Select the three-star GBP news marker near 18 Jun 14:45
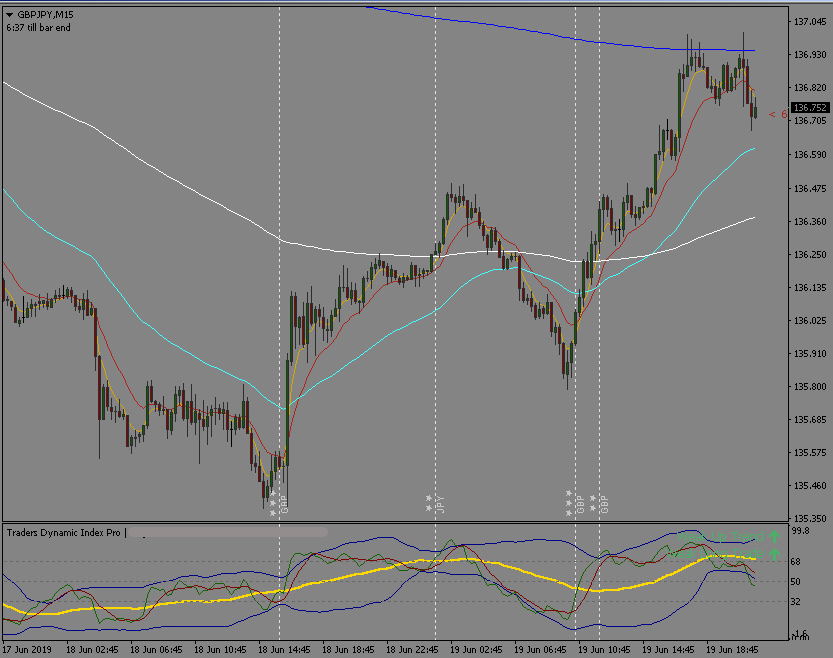Image resolution: width=833 pixels, height=658 pixels. pyautogui.click(x=279, y=504)
